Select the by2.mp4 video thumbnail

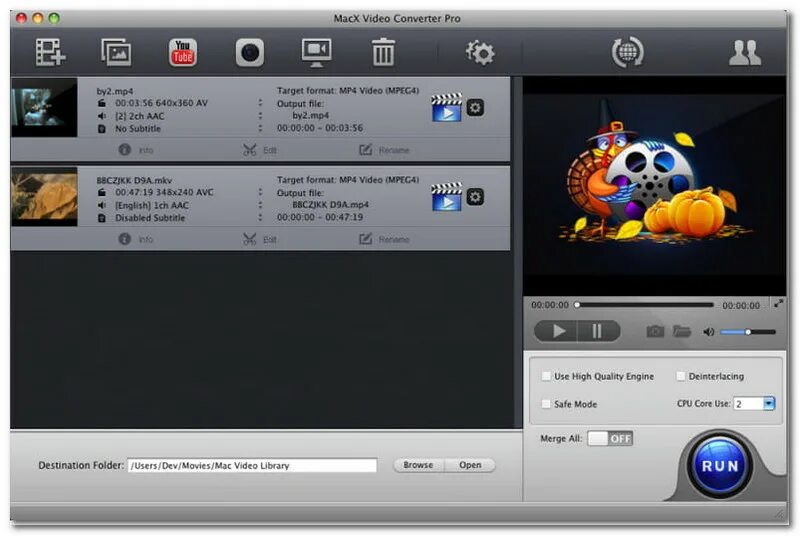tap(44, 108)
